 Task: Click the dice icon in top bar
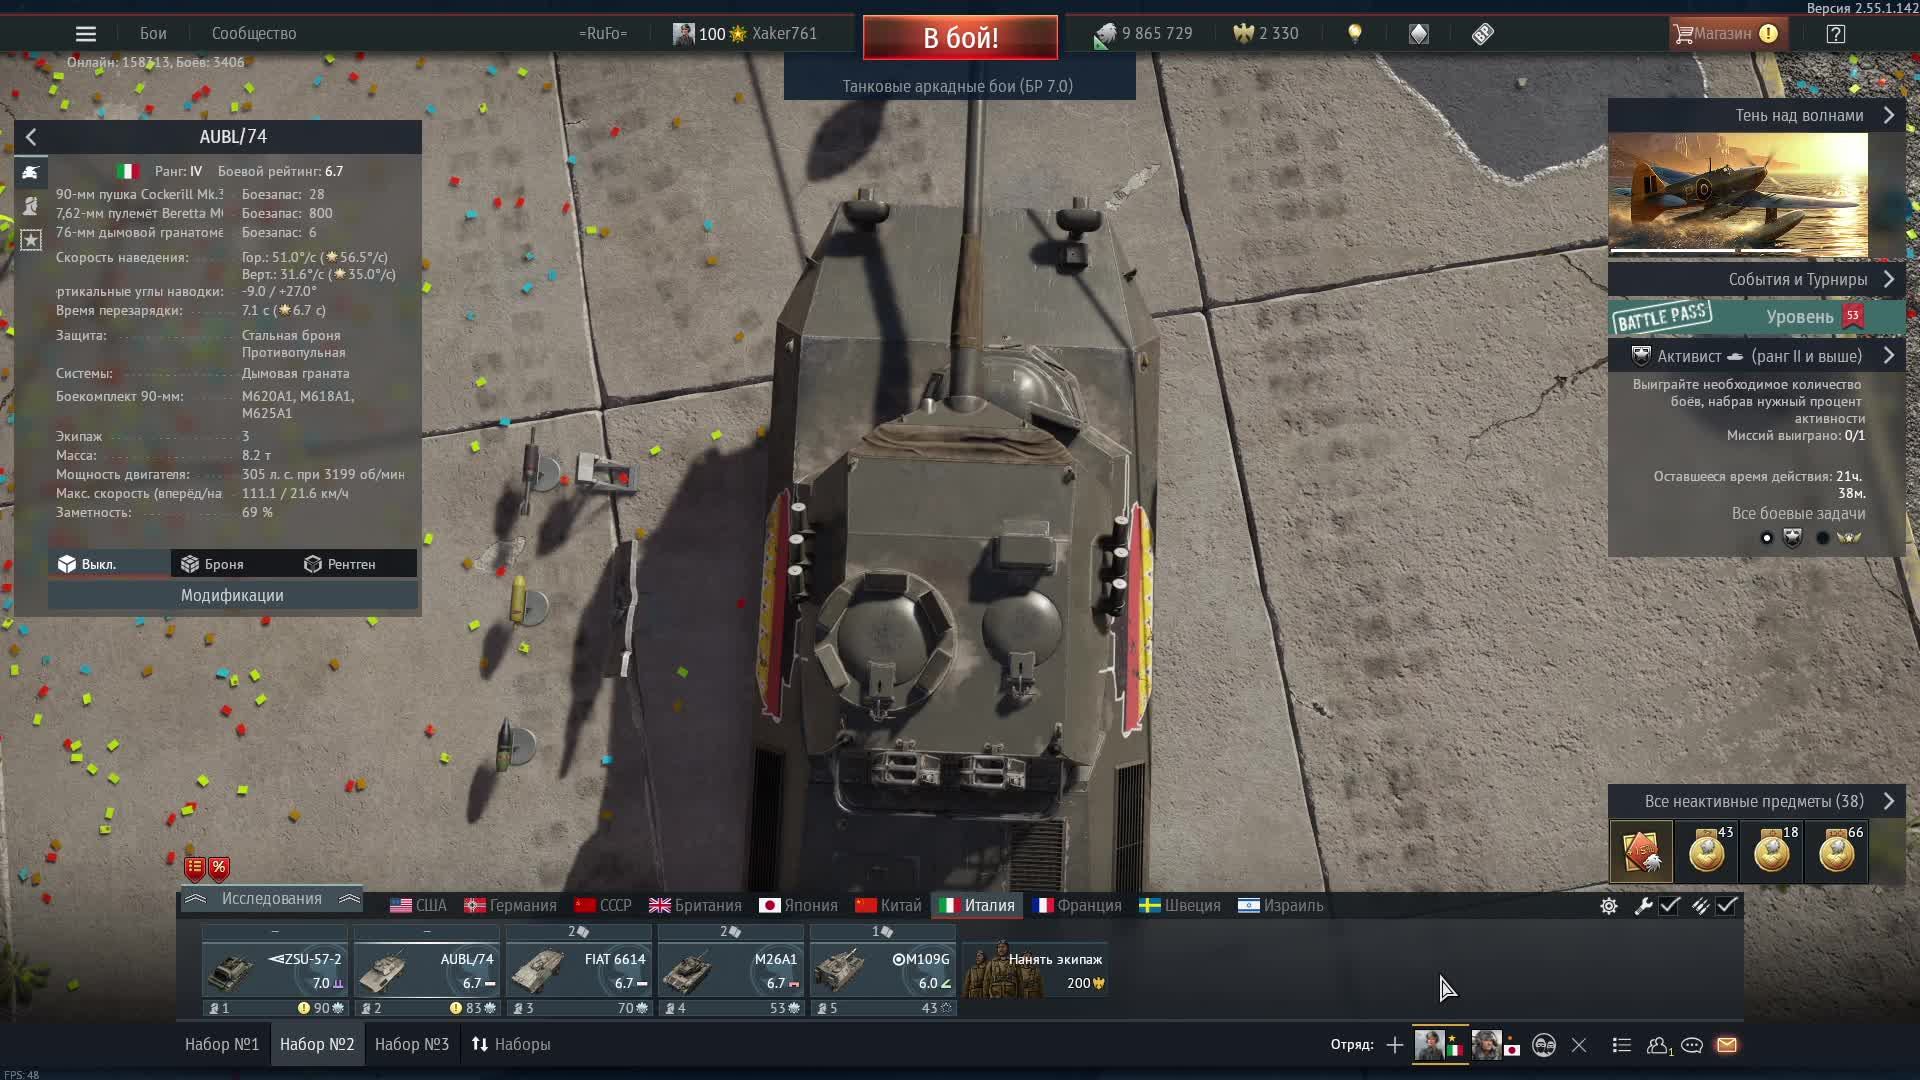coord(1483,34)
